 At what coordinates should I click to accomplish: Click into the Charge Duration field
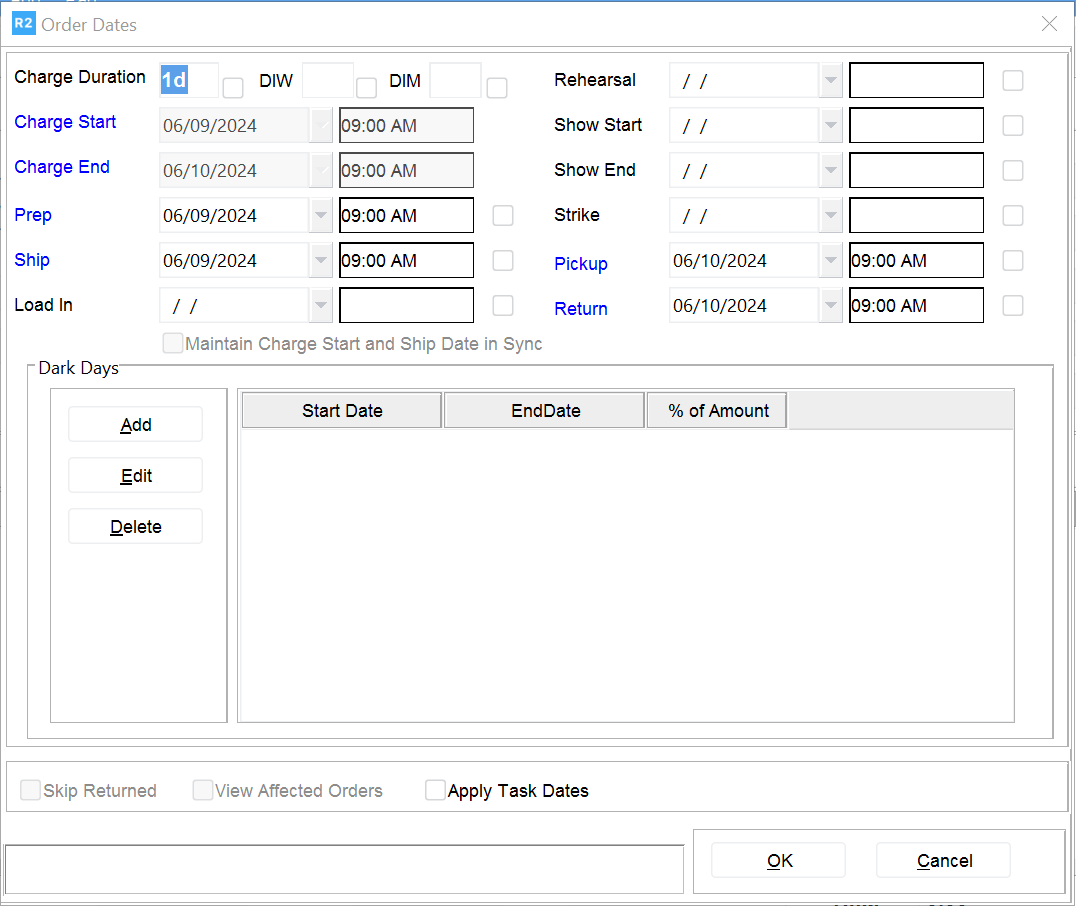pyautogui.click(x=188, y=80)
